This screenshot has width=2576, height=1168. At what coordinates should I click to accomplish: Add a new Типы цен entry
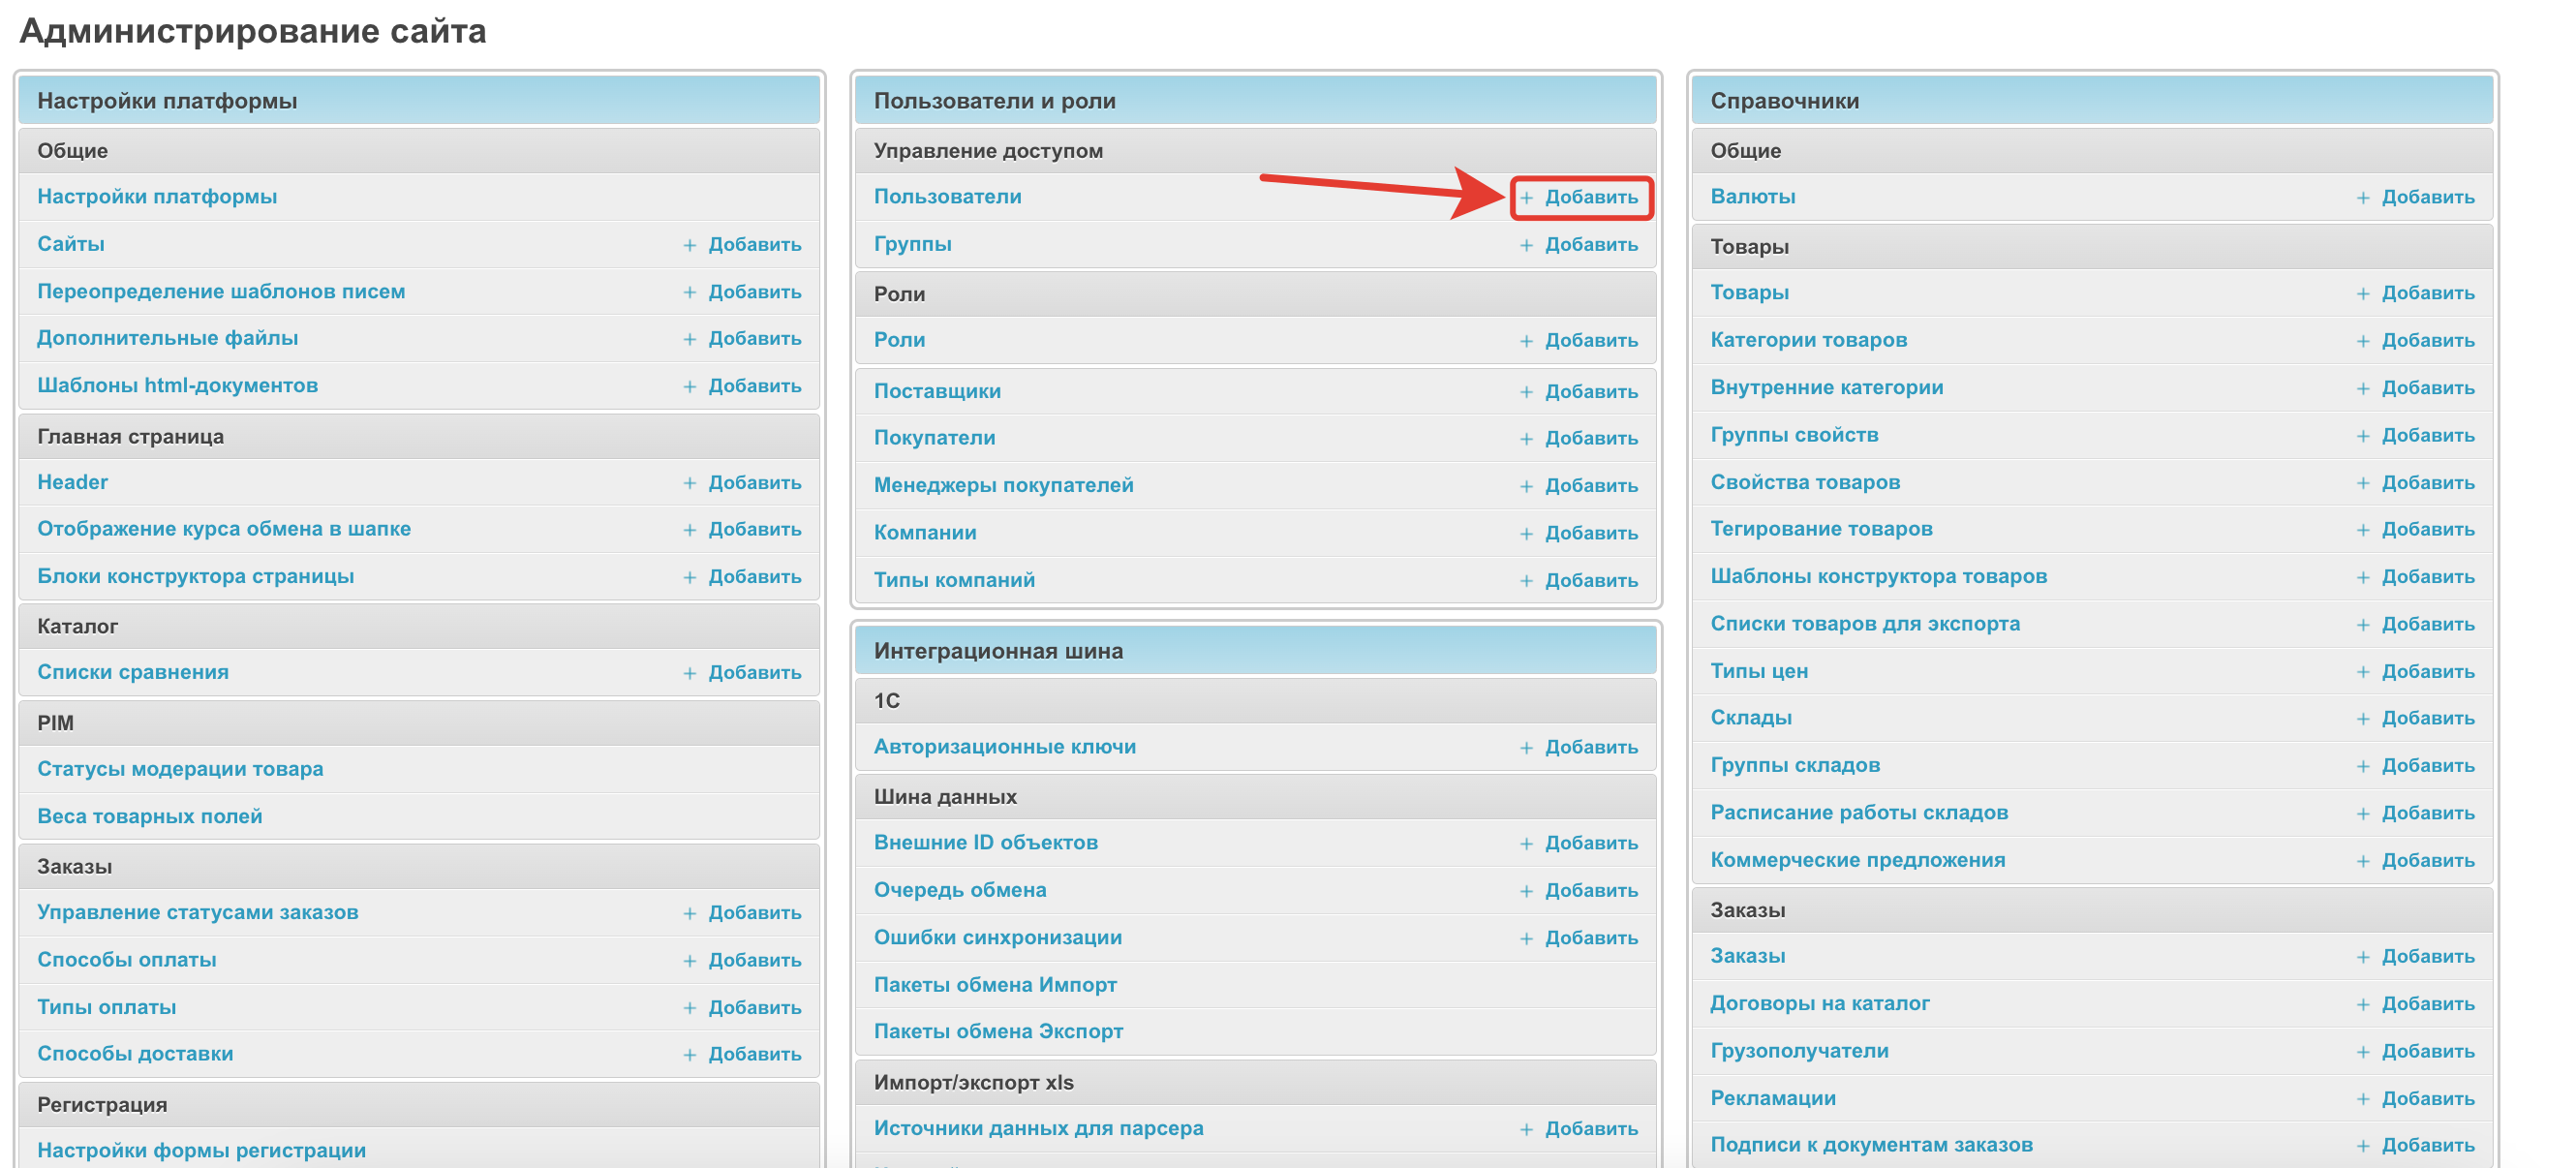point(2427,672)
